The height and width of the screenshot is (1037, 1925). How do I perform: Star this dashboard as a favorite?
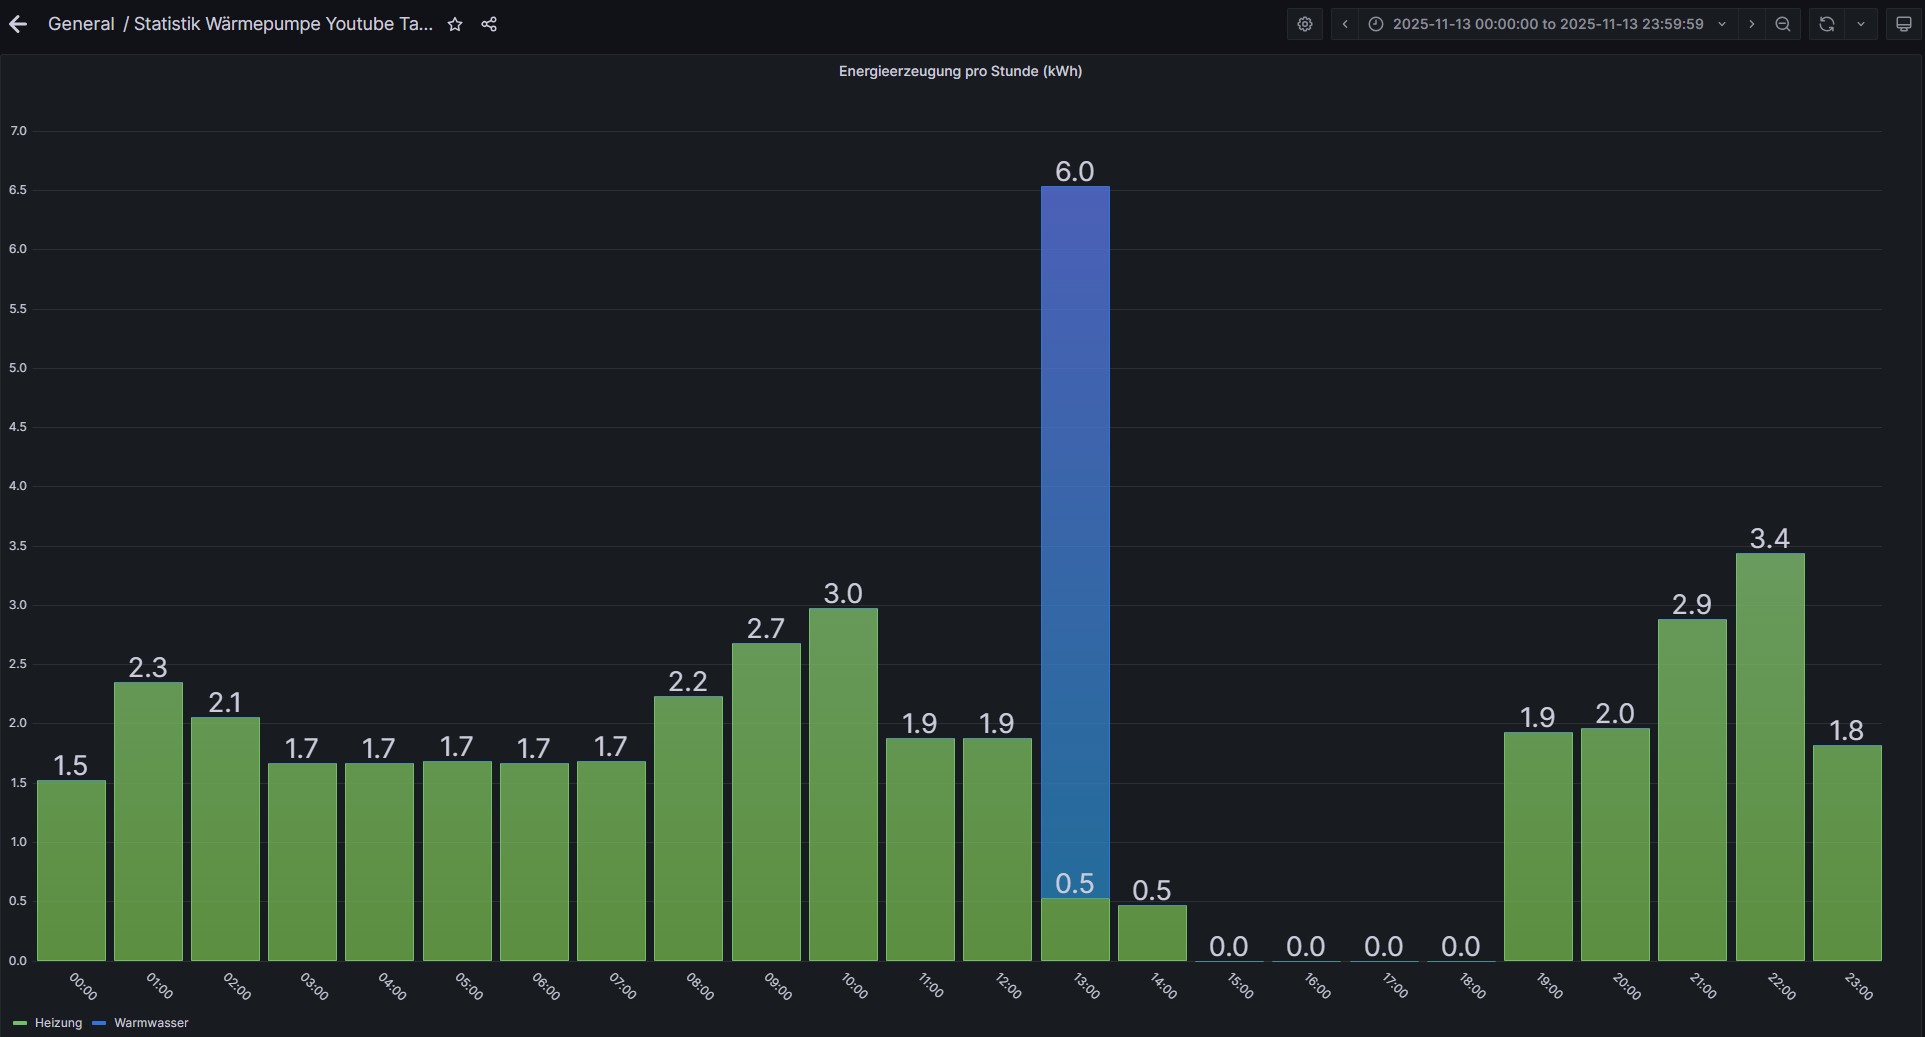(x=455, y=24)
